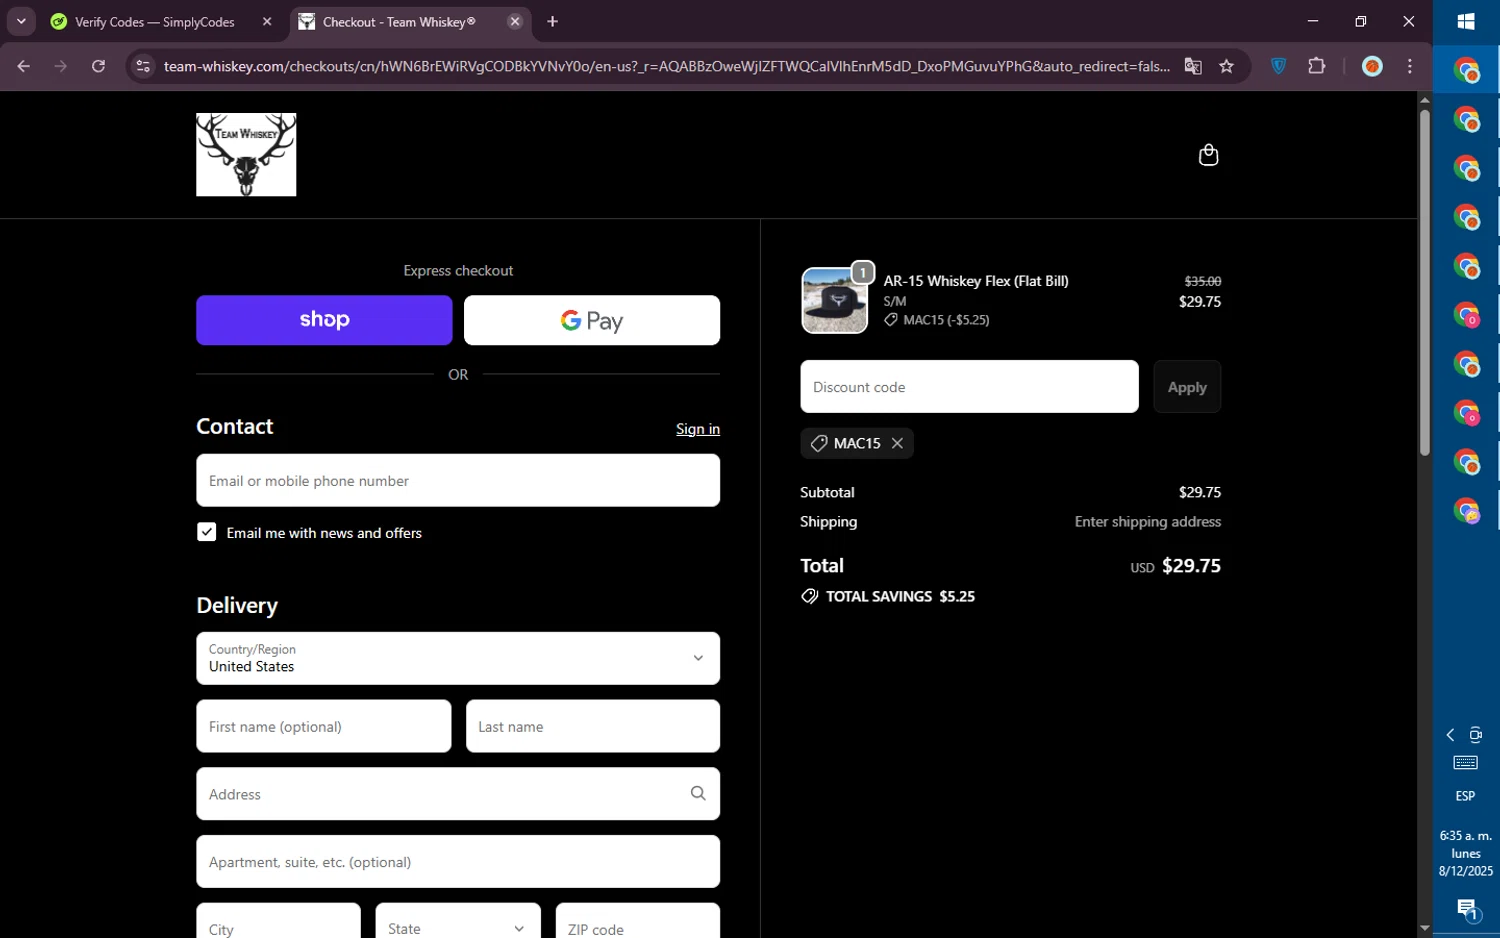Focus the Email or mobile phone field
Viewport: 1500px width, 938px height.
click(x=458, y=480)
